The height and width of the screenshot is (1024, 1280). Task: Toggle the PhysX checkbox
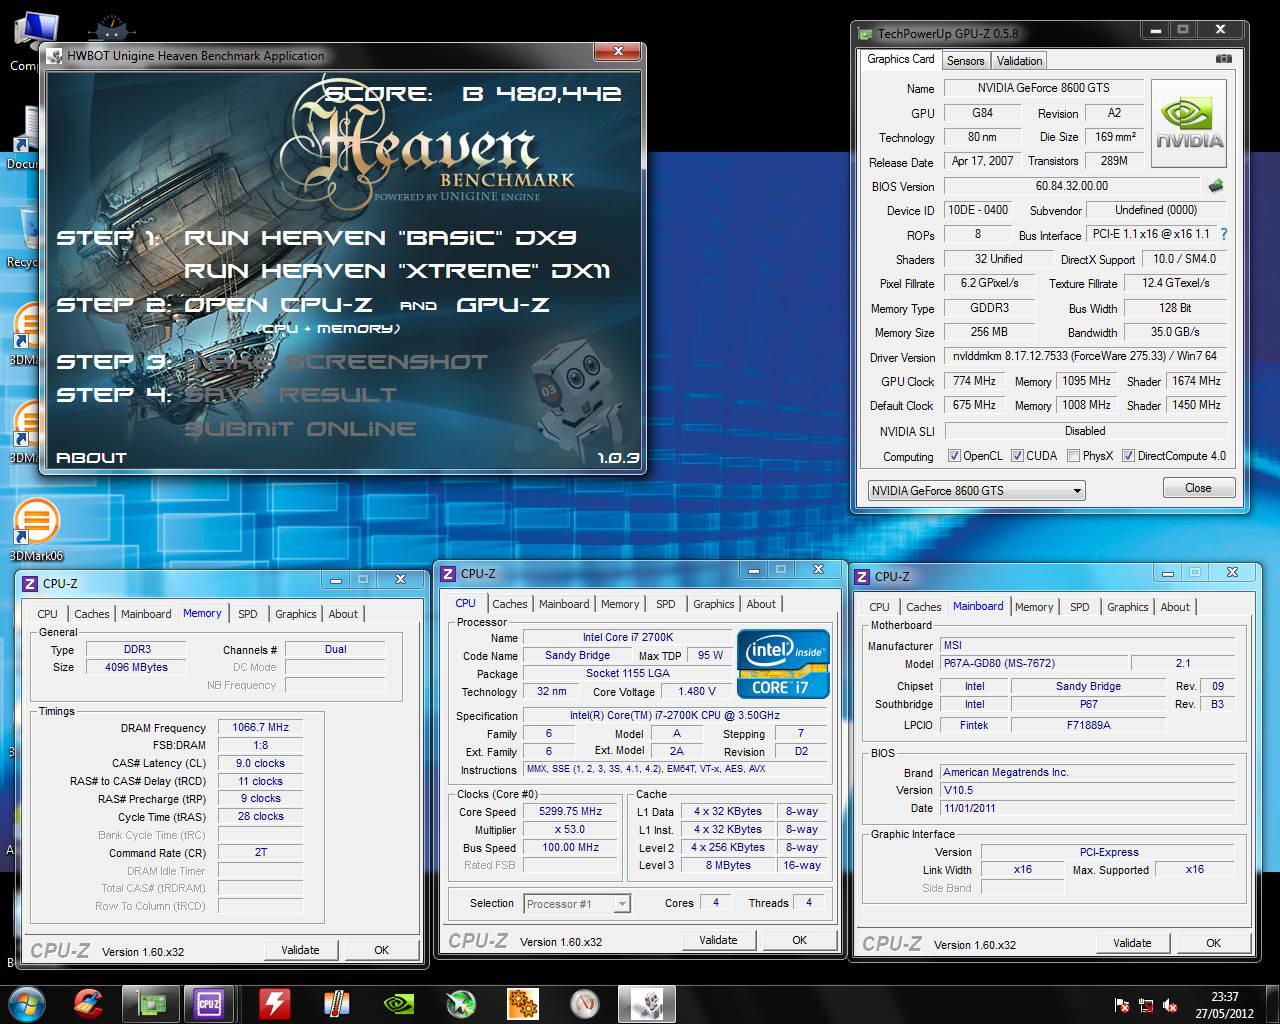1073,456
